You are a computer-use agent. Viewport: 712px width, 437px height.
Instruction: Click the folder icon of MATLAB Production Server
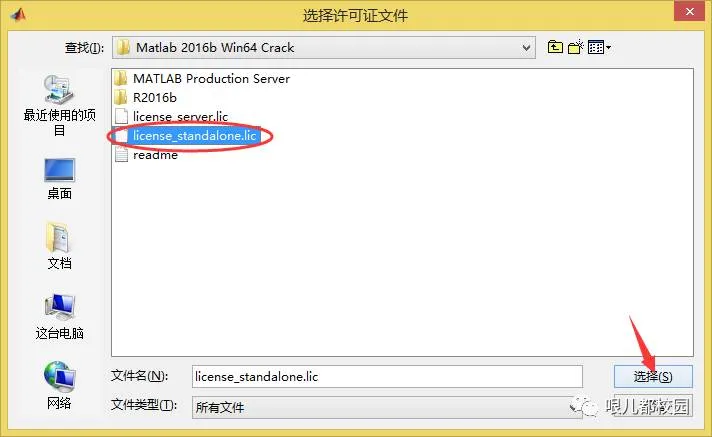[121, 79]
